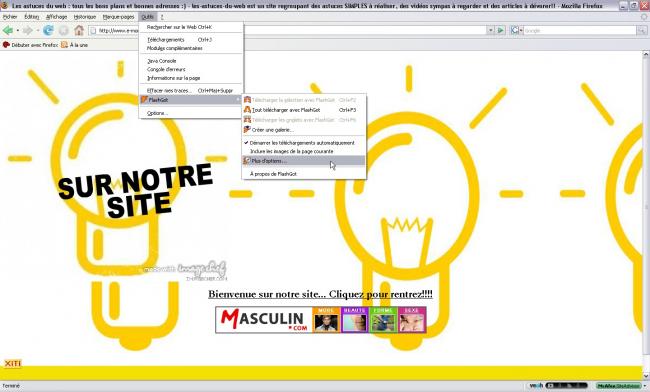Click the Home icon in the toolbar

(79, 30)
